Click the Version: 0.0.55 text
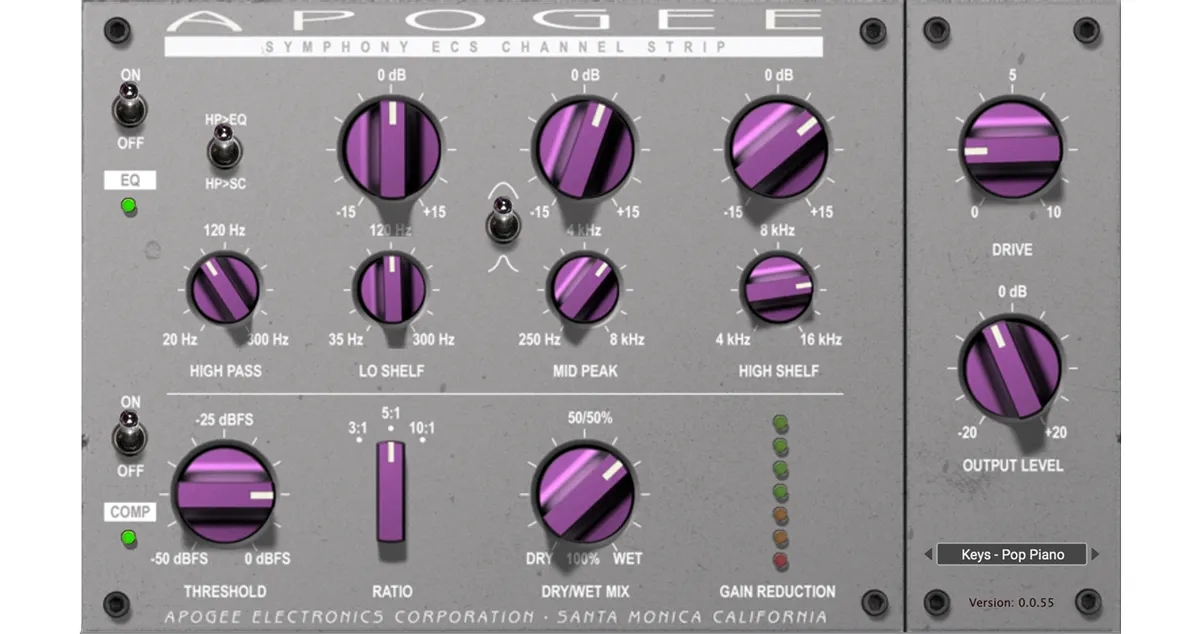 [x=1010, y=602]
